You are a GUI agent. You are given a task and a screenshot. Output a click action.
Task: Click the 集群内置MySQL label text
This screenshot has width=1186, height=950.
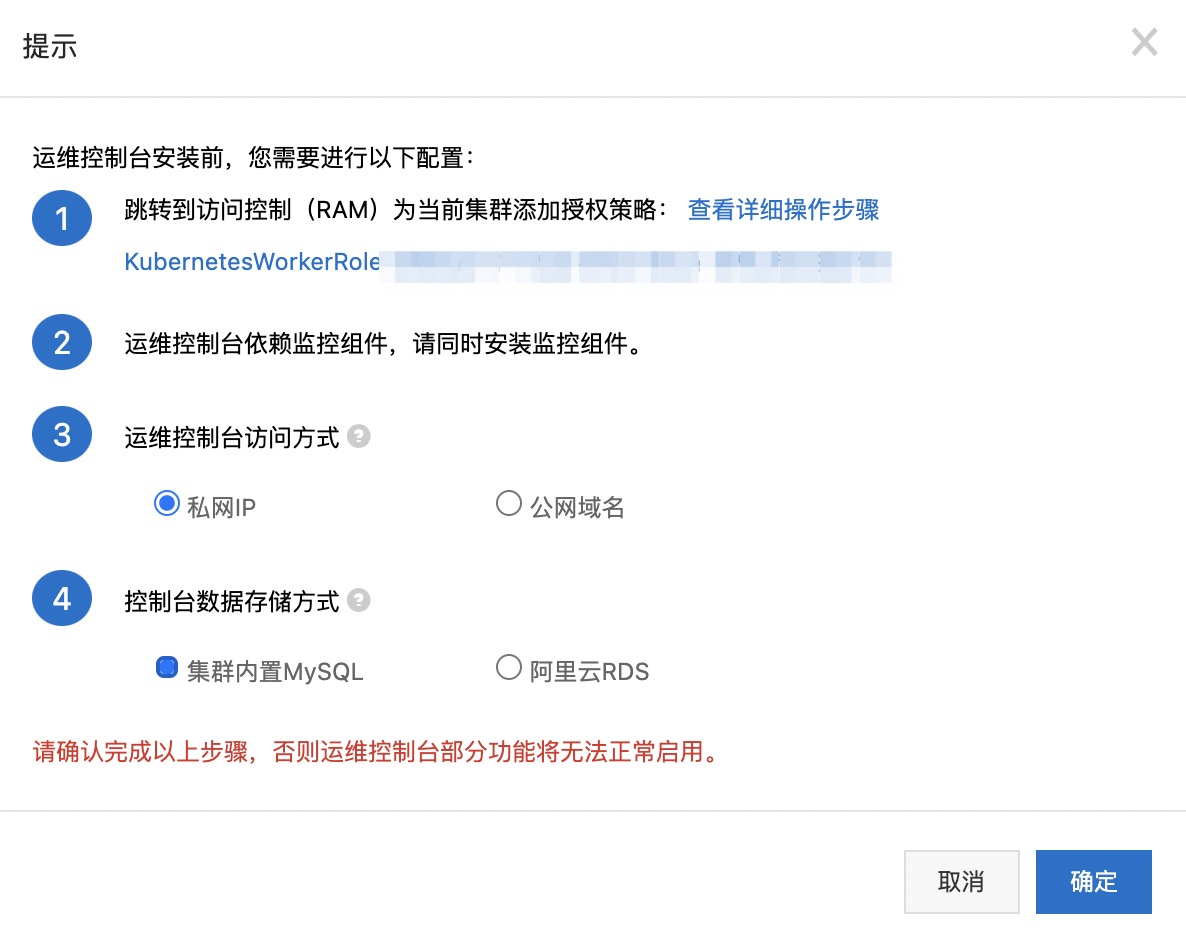pos(275,672)
